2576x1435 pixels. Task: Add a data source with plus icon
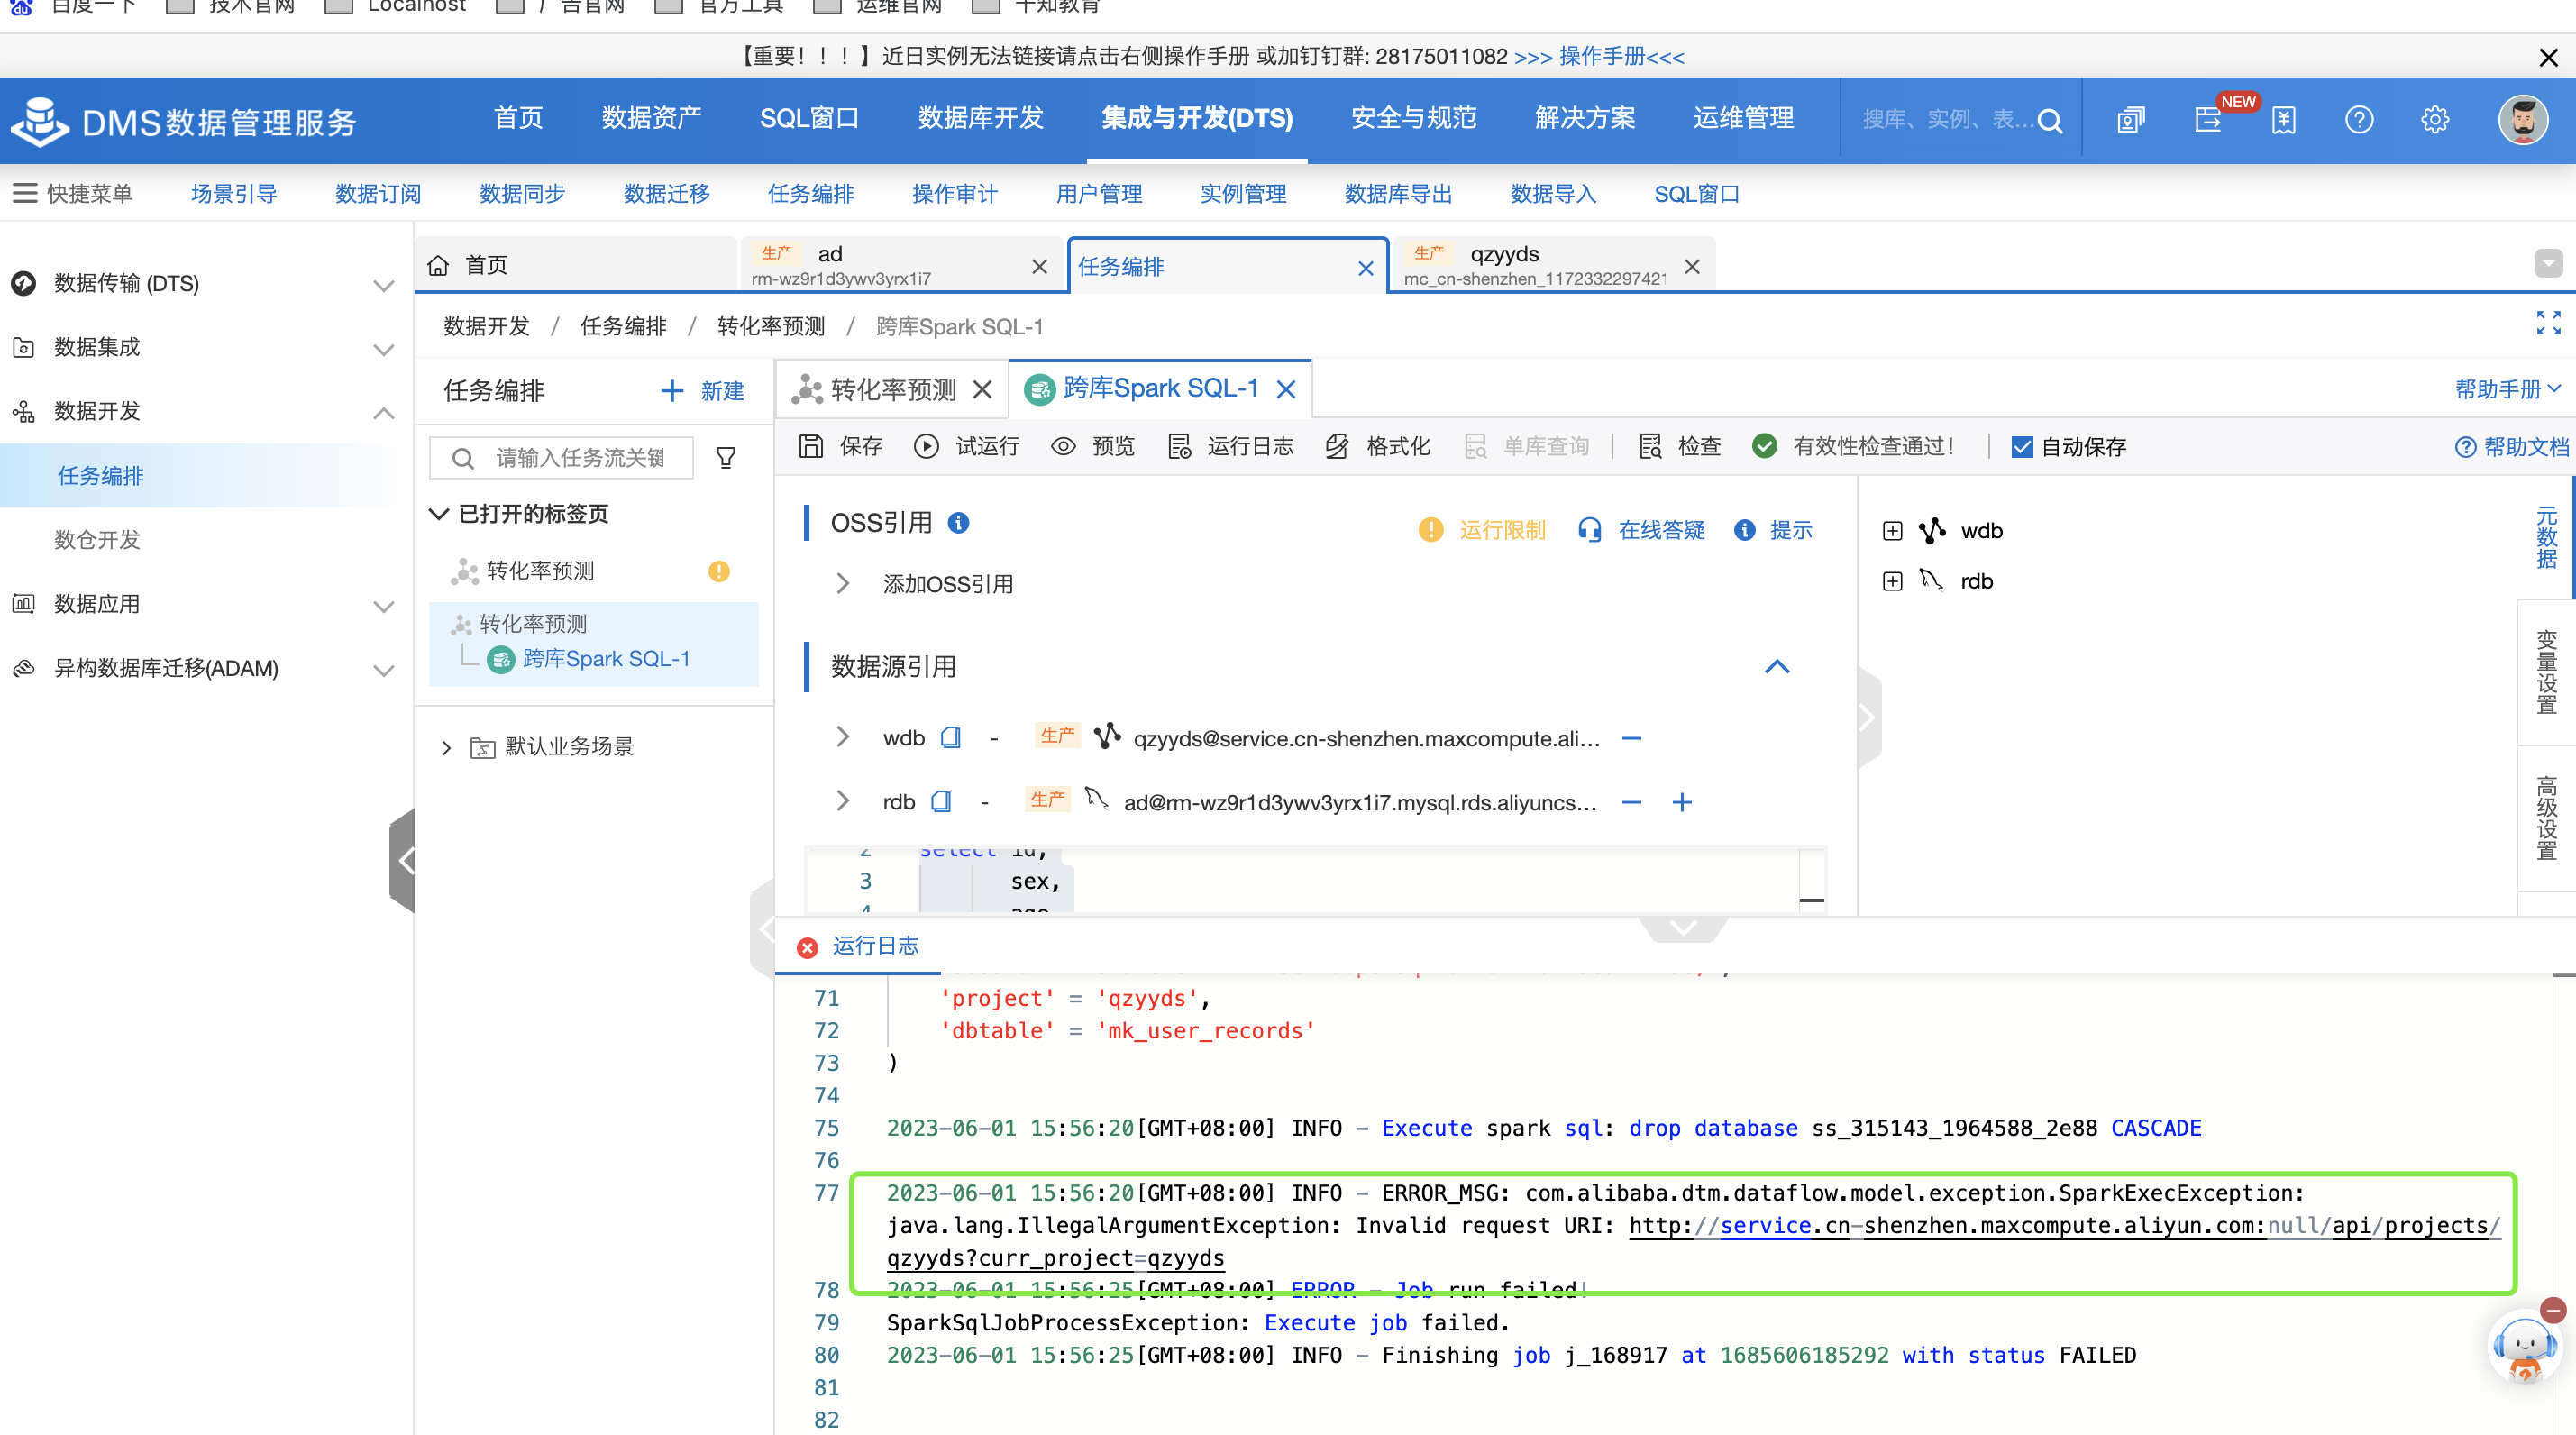click(1682, 803)
